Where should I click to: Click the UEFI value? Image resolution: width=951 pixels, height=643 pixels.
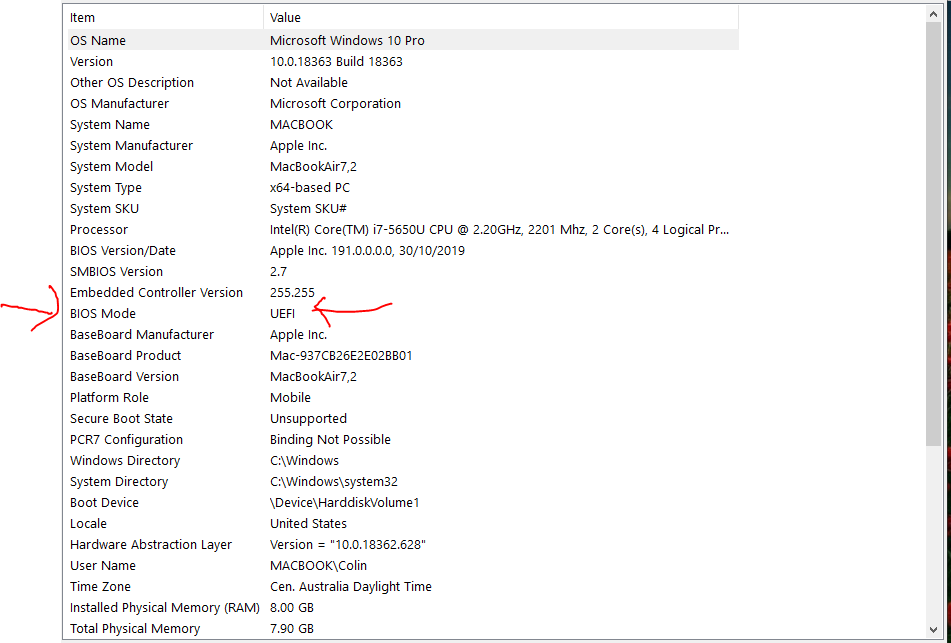pyautogui.click(x=283, y=314)
